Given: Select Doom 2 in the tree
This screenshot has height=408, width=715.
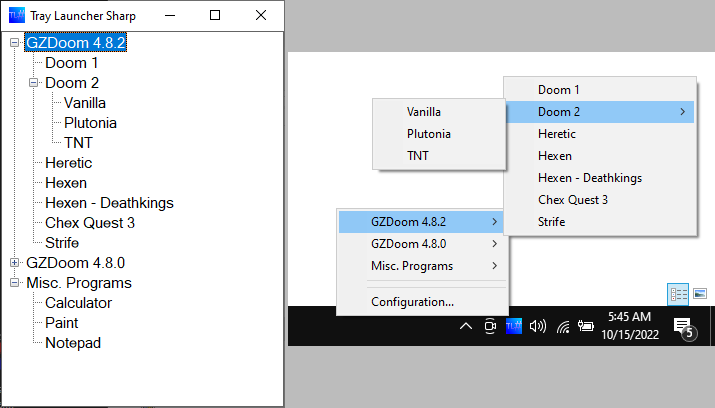Looking at the screenshot, I should point(72,83).
